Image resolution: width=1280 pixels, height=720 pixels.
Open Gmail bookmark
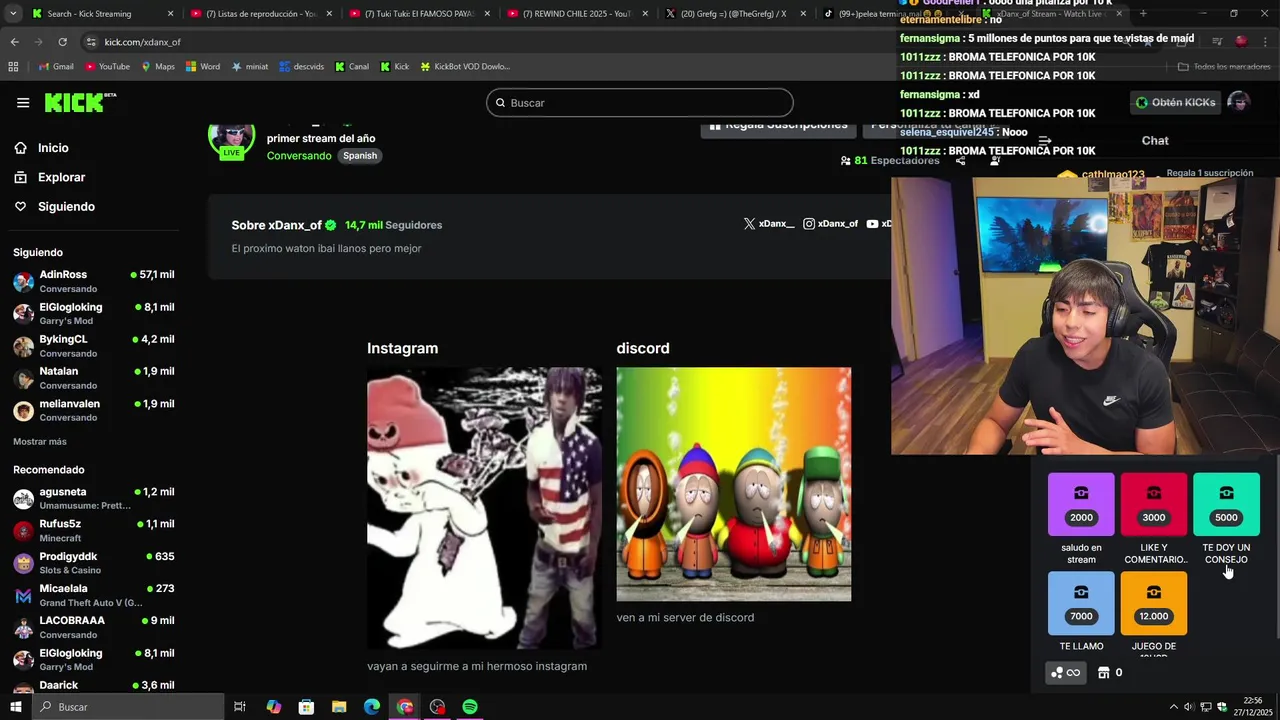pyautogui.click(x=56, y=67)
